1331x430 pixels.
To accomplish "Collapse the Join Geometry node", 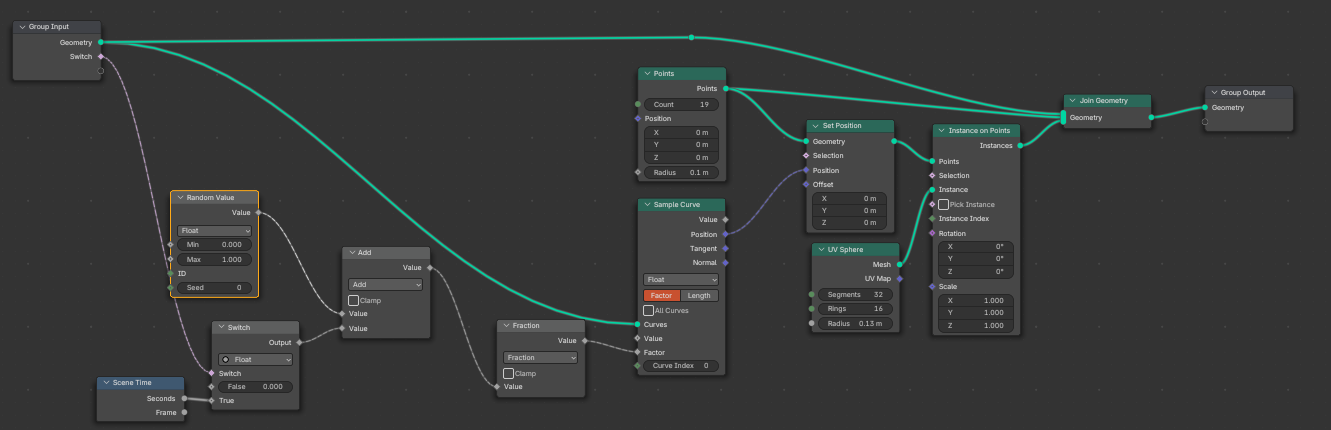I will click(x=1073, y=101).
